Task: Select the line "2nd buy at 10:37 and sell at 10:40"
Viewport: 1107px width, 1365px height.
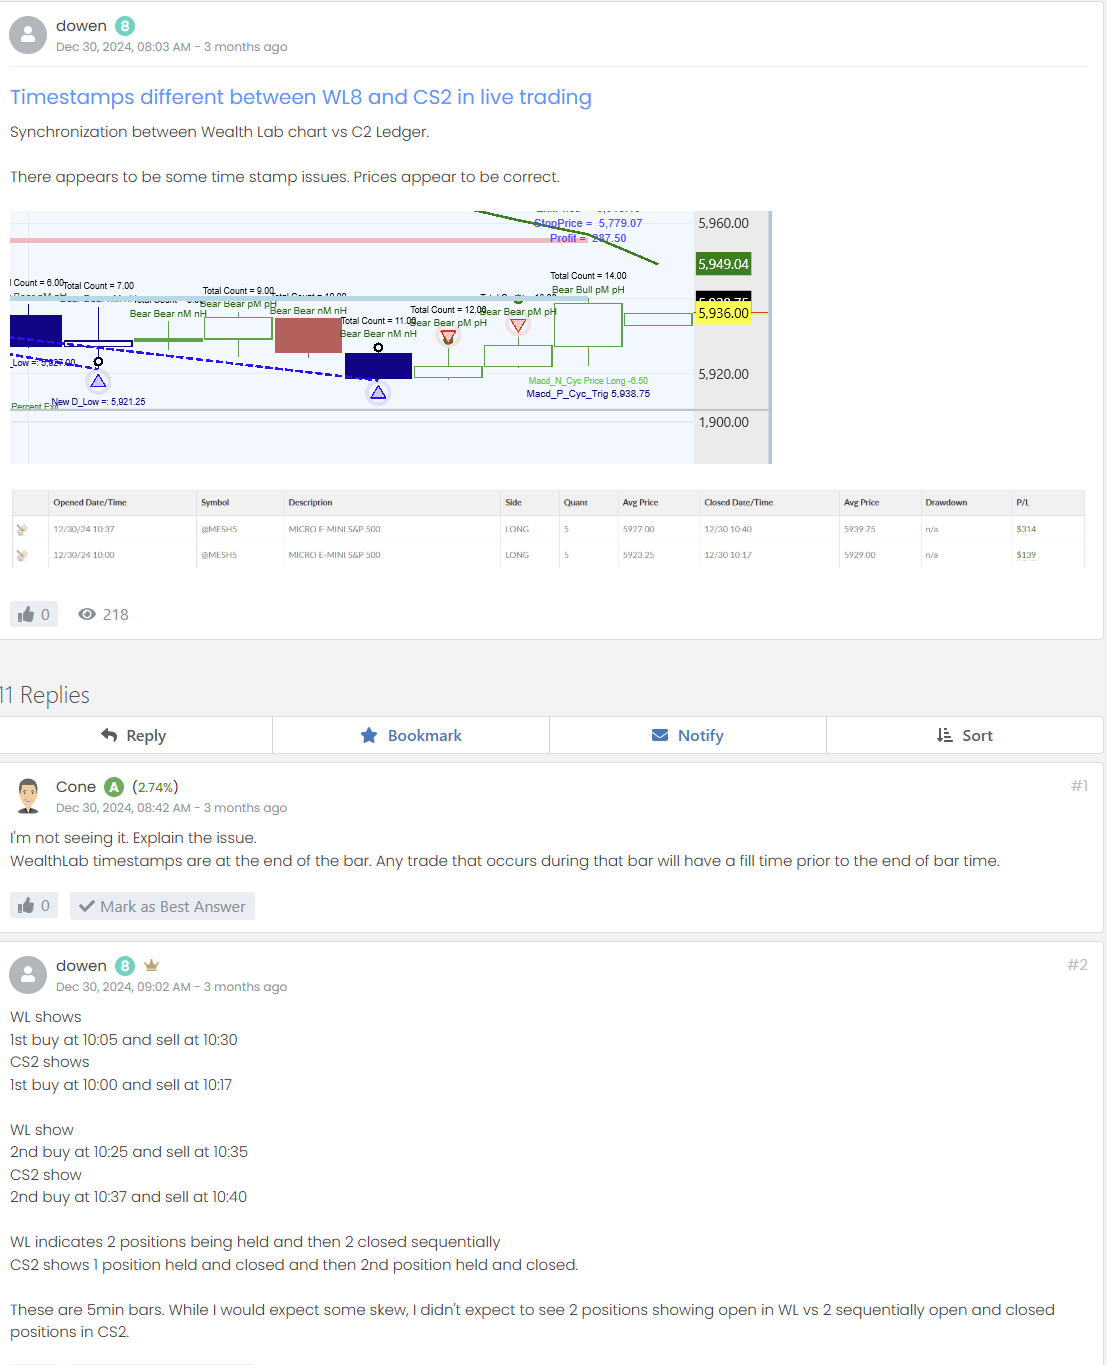Action: coord(128,1197)
